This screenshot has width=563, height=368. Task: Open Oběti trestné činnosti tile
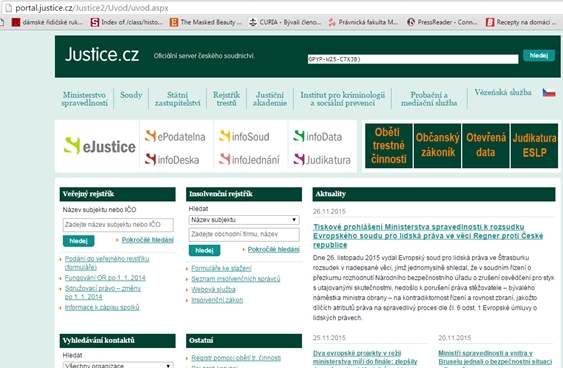(x=388, y=145)
